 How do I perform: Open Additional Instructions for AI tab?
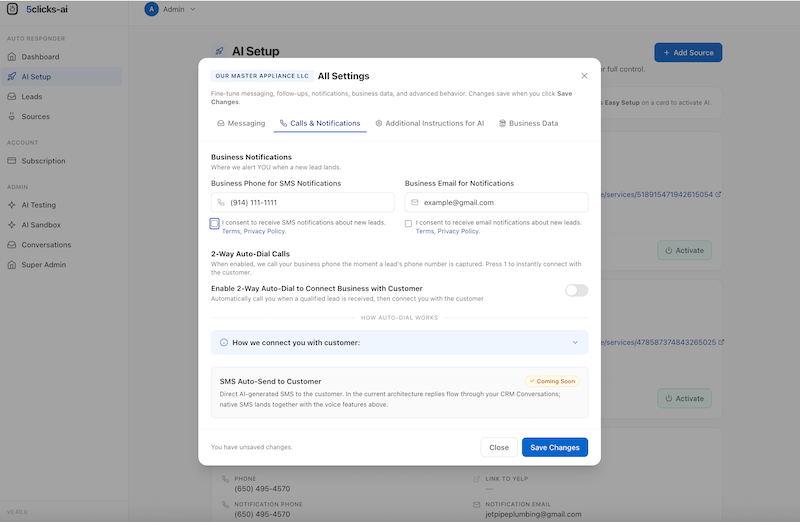[430, 123]
